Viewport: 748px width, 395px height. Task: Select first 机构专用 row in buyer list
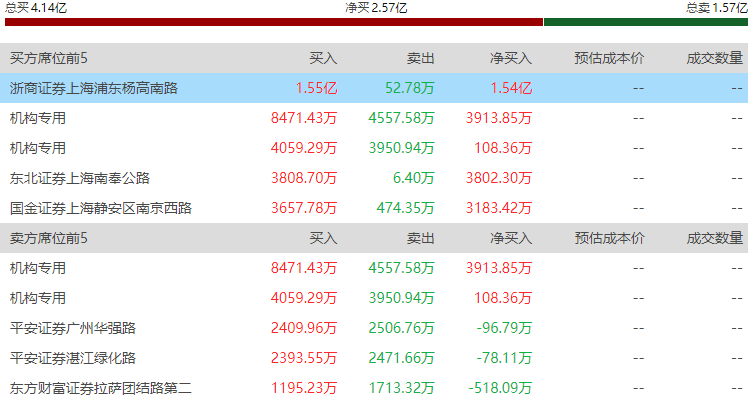click(374, 118)
